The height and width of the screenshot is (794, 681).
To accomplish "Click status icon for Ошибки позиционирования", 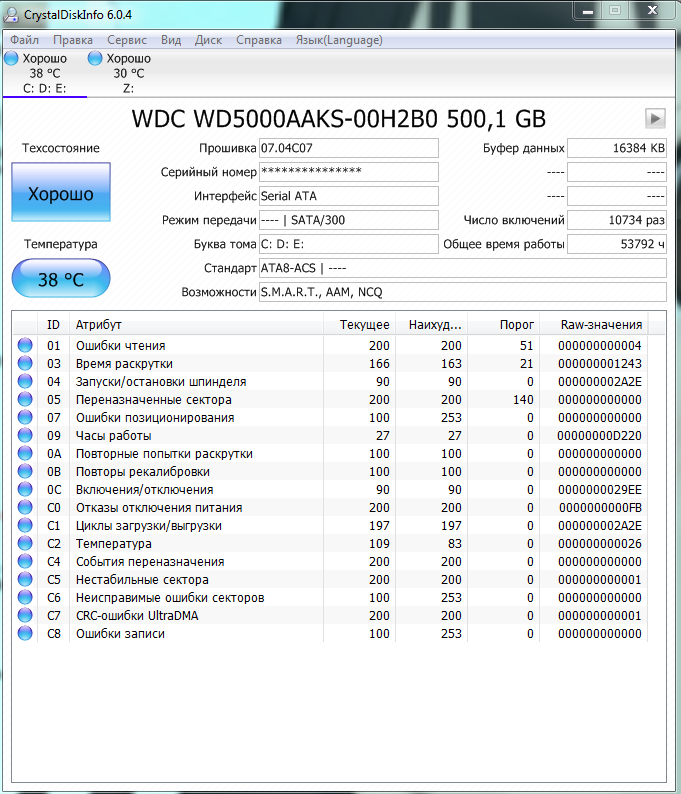I will point(25,417).
